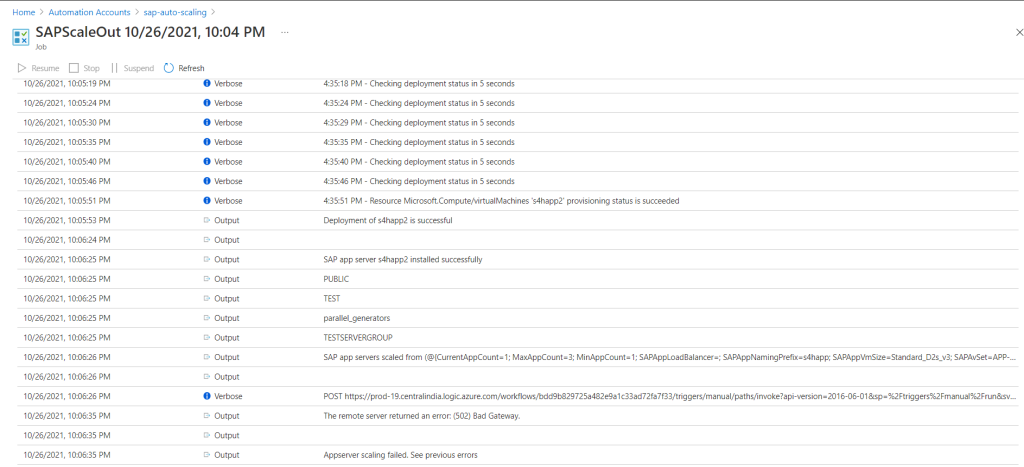1024x467 pixels.
Task: Click Verbose info icon at 10:05:30 PM
Action: coord(207,123)
